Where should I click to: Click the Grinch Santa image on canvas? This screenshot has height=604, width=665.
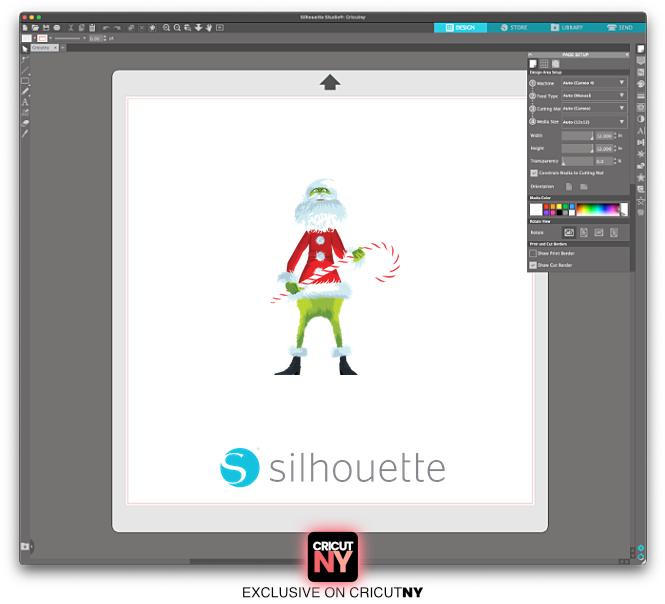click(334, 277)
